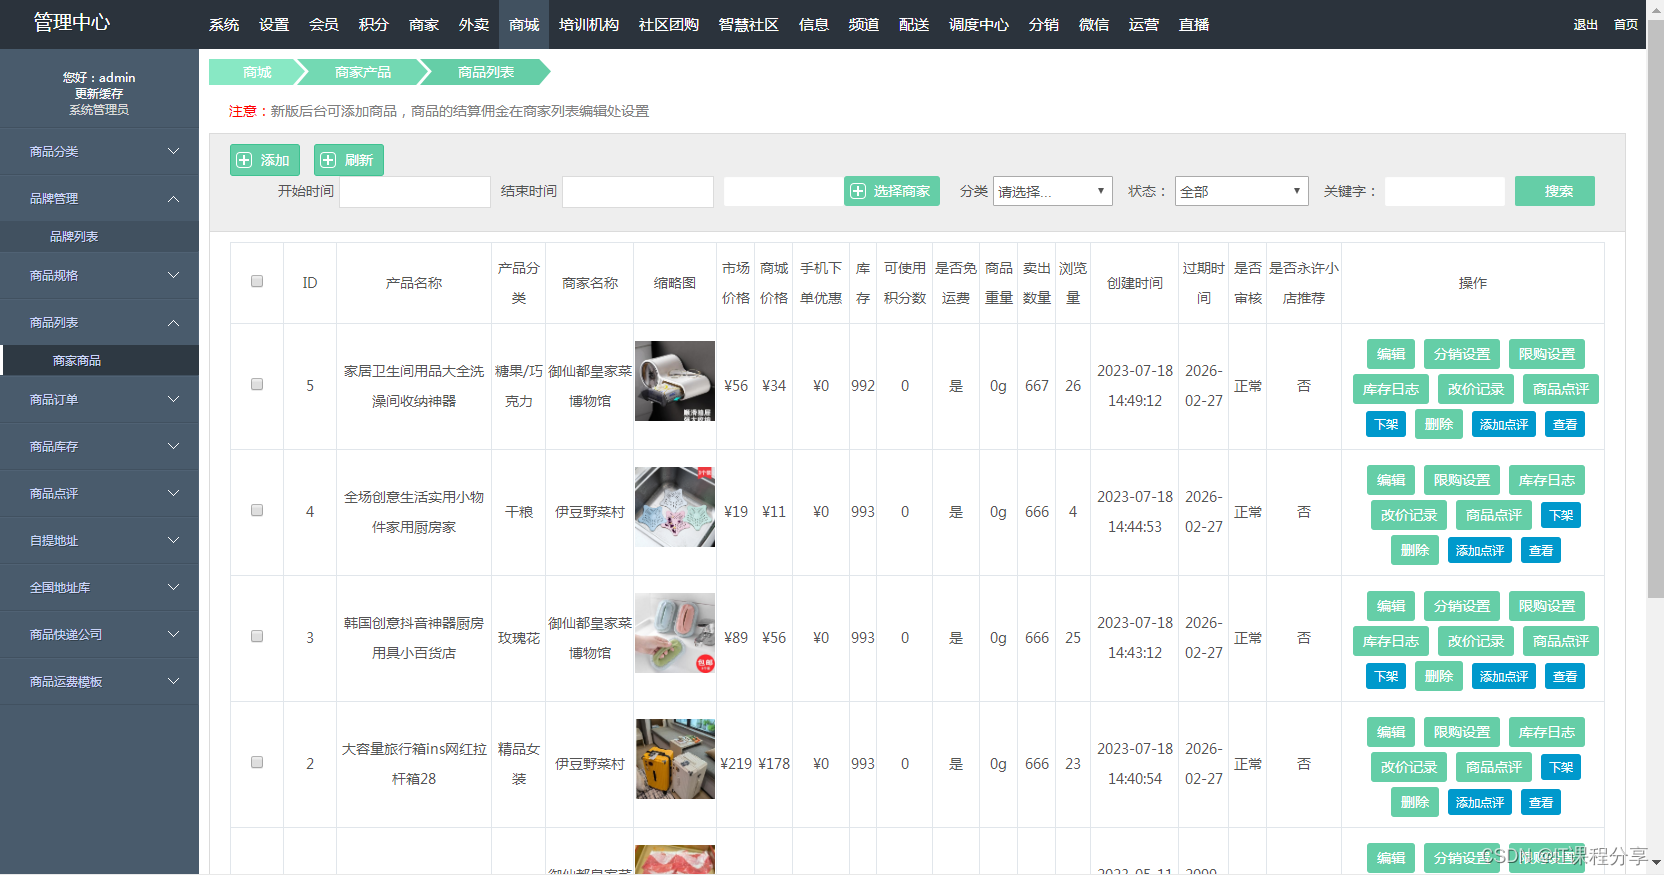Expand the 商品库存 sidebar menu
The image size is (1664, 875).
(x=99, y=447)
